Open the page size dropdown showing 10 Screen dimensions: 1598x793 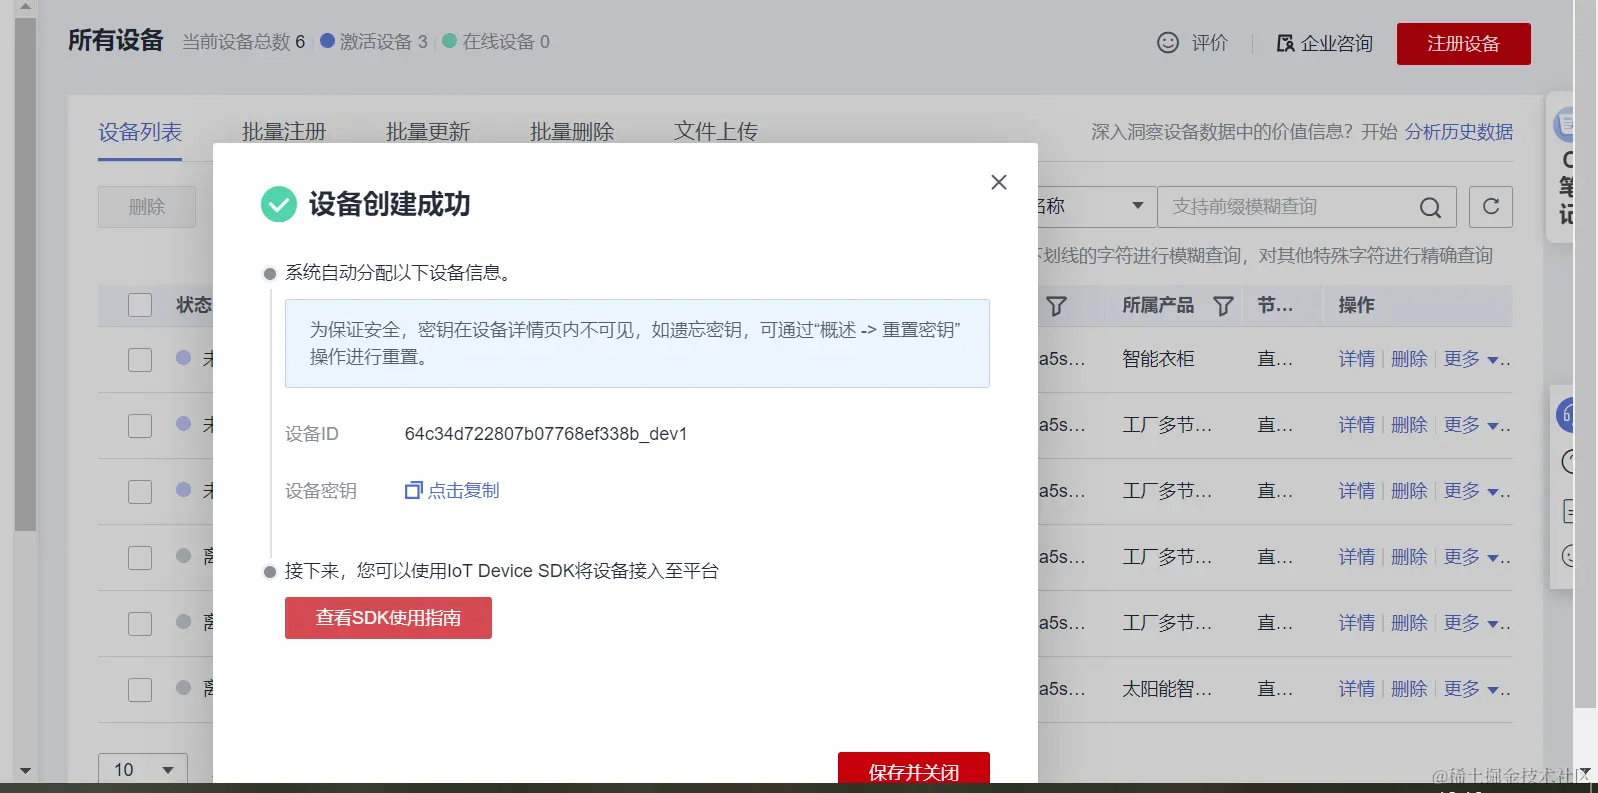pos(143,769)
